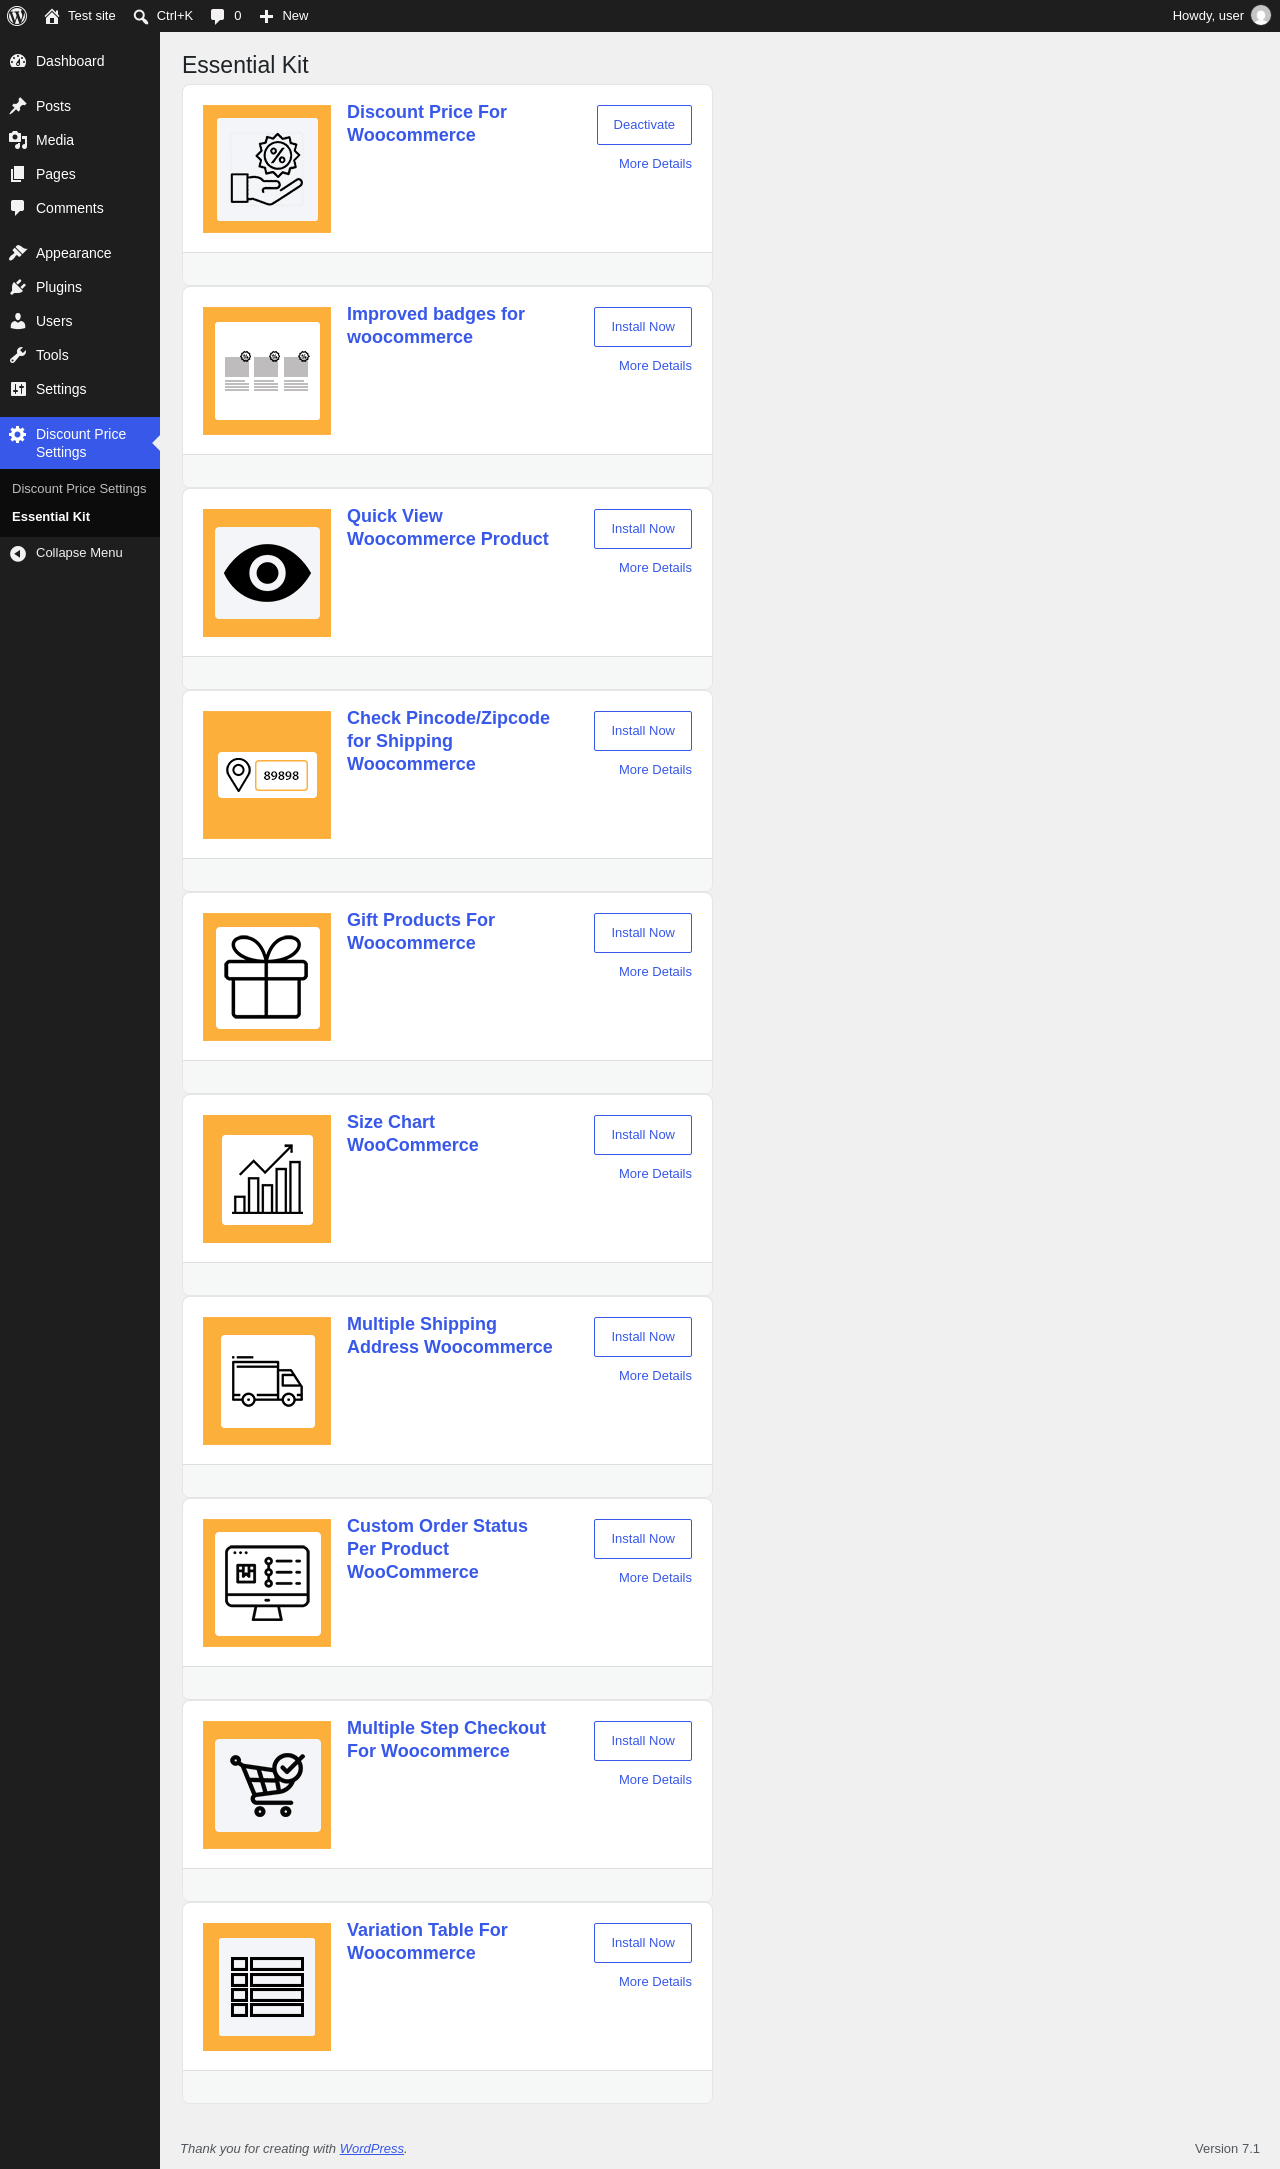Deactivate Discount Price For Woocommerce
1280x2169 pixels.
[644, 125]
